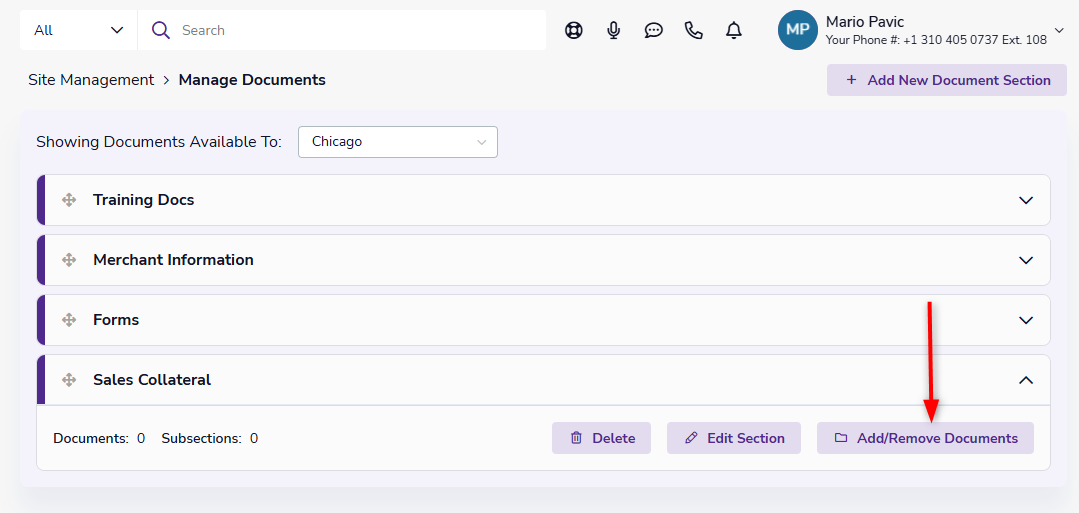Click the Documents: 0 count

(x=99, y=438)
